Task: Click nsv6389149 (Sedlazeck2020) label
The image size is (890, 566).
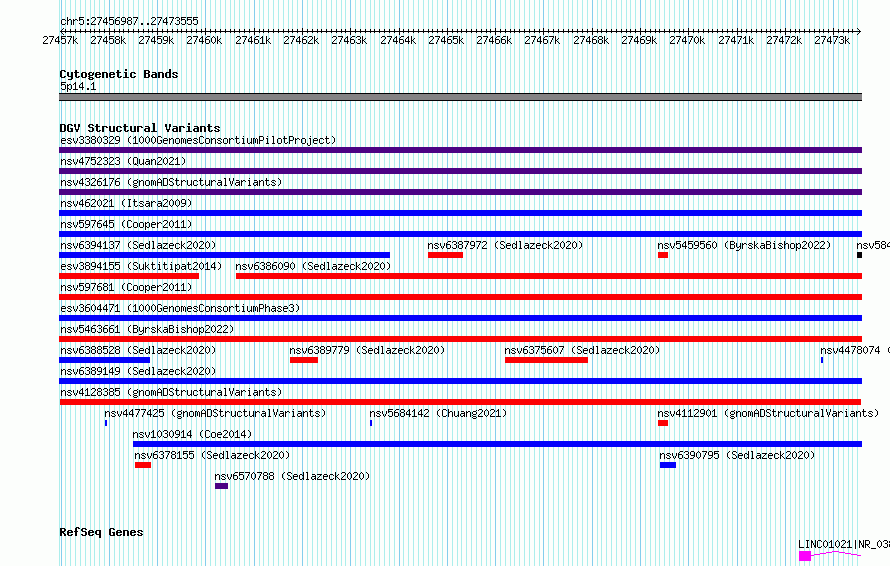Action: pyautogui.click(x=138, y=371)
